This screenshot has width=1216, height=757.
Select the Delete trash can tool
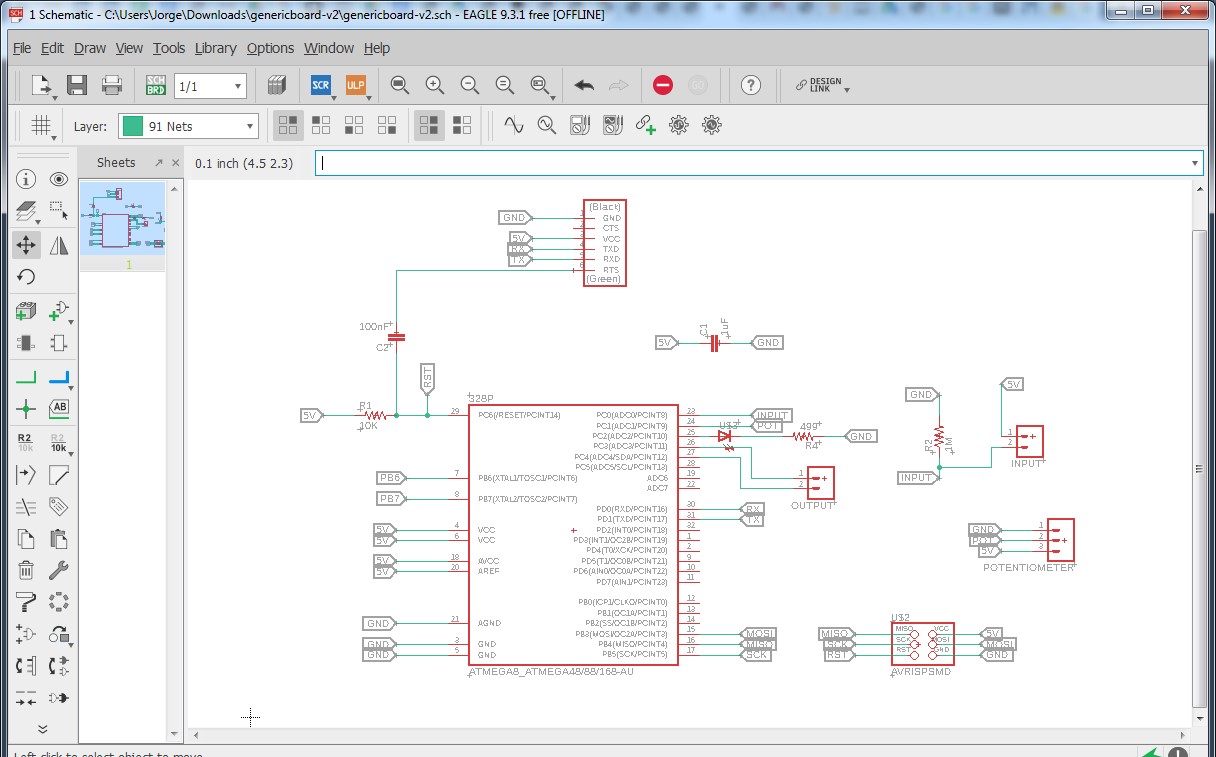(26, 571)
